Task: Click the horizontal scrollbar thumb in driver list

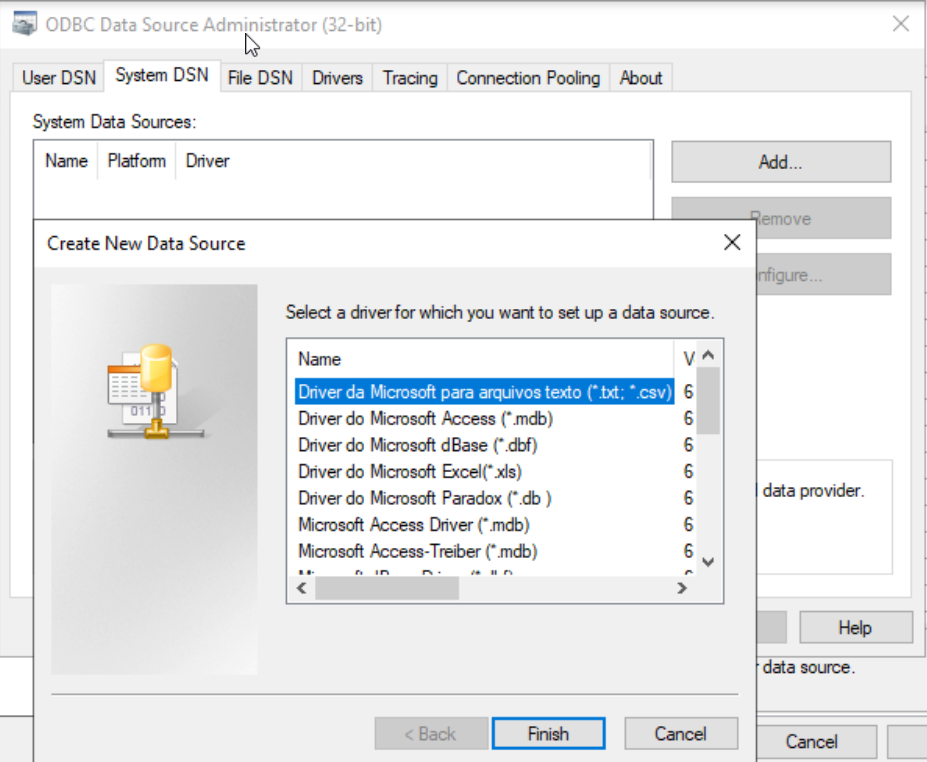Action: 387,588
